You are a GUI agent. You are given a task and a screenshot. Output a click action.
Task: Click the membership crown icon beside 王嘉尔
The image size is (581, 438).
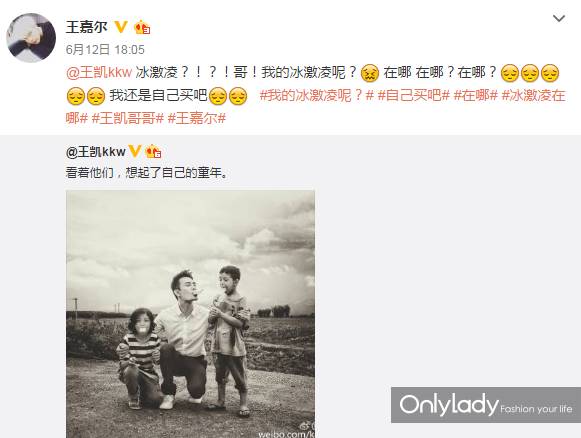pyautogui.click(x=142, y=27)
